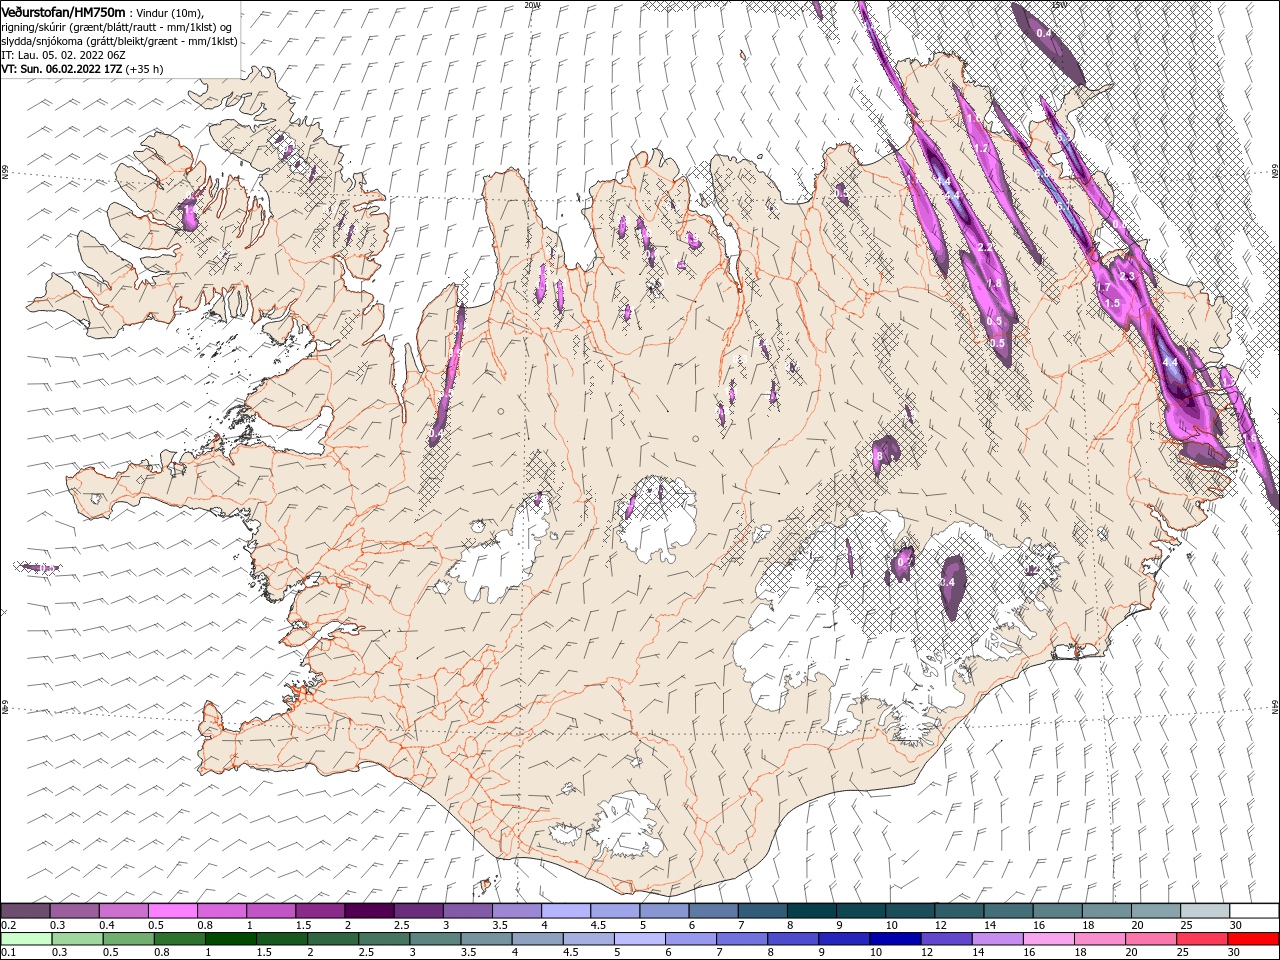Screen dimensions: 1280x960
Task: Select the dark teal swatch between 8 and 9 in the upper legend row
Action: pos(812,911)
